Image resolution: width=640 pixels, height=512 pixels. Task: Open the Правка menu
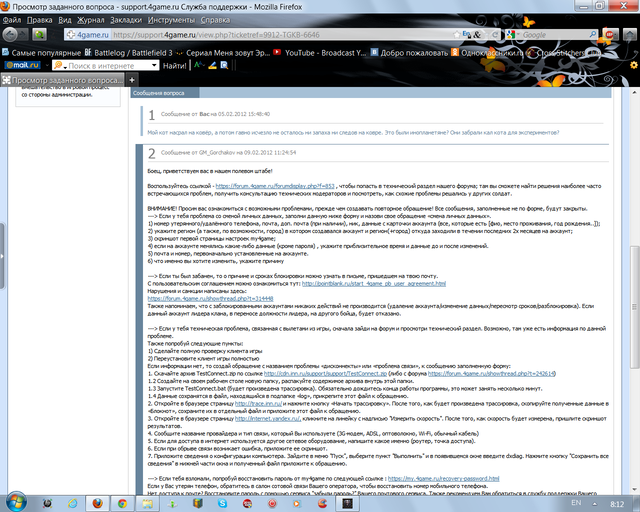[40, 20]
